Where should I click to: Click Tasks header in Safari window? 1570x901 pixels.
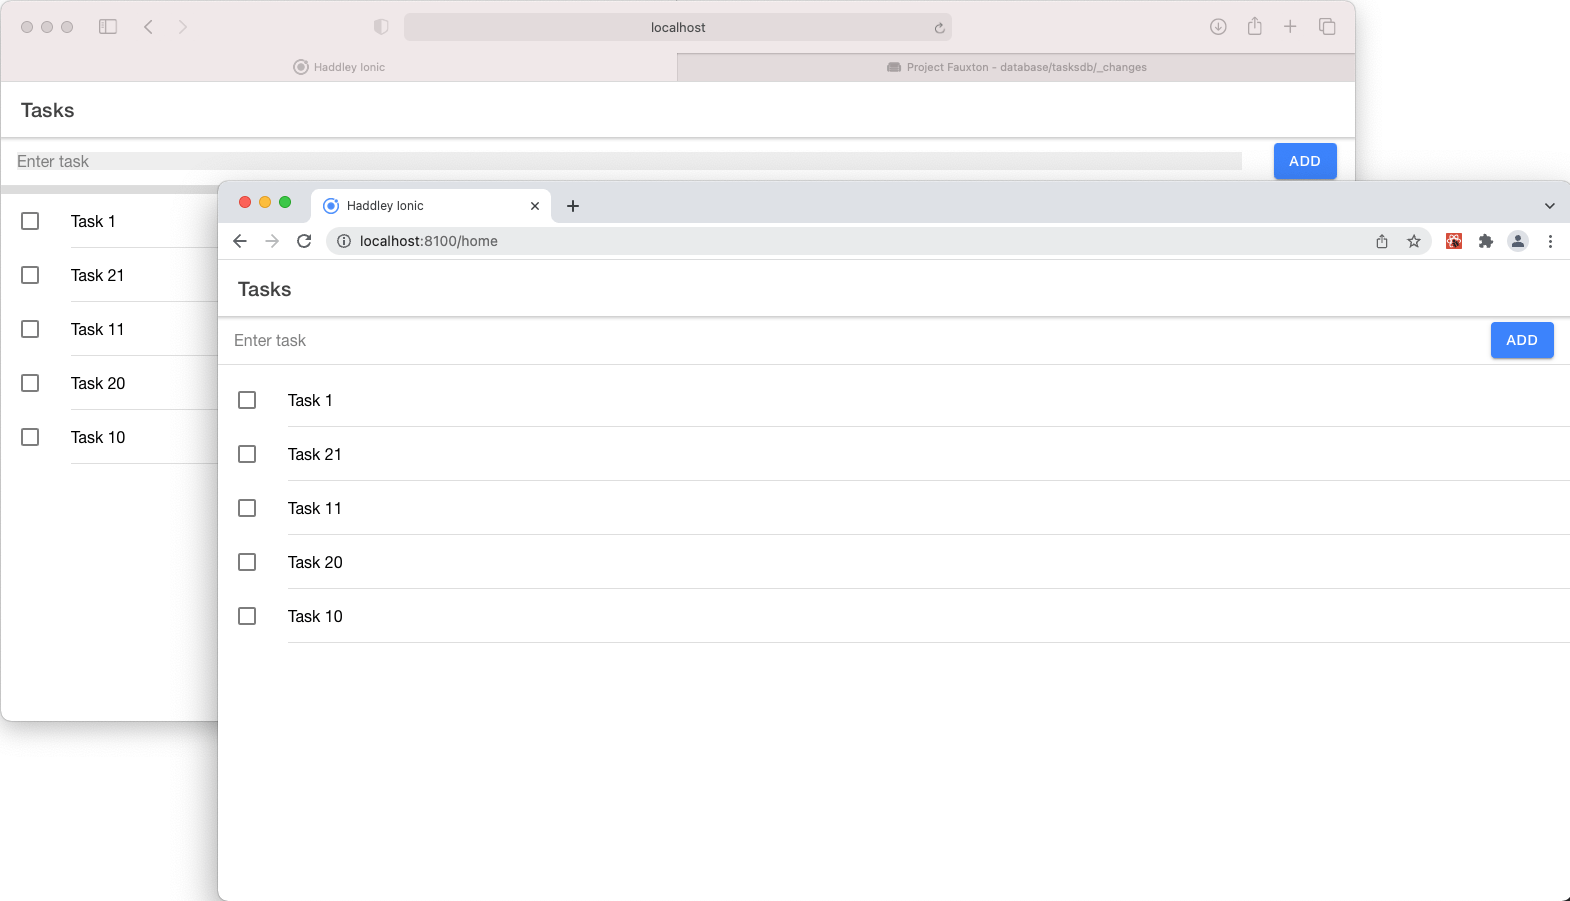coord(48,110)
